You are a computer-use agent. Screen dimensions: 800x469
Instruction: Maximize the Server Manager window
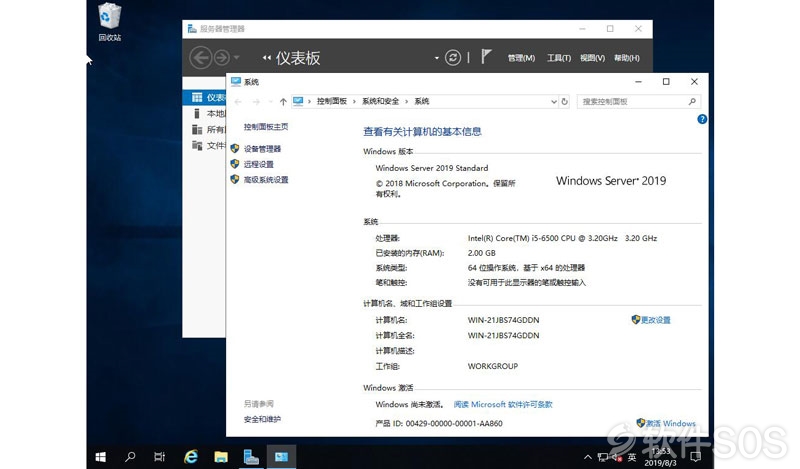coord(610,29)
